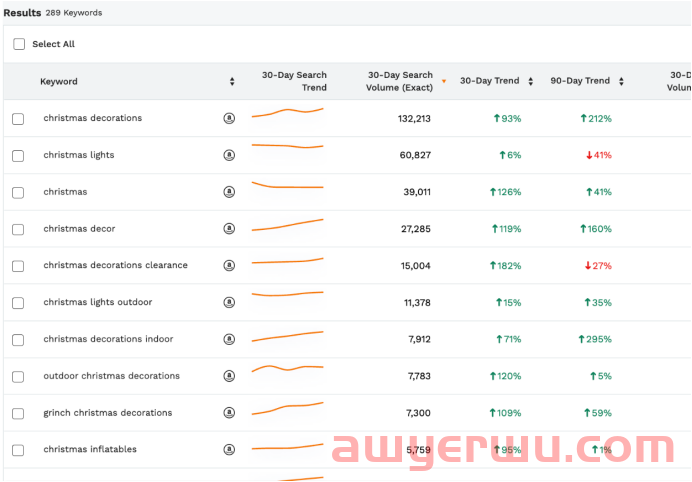Click search volume 11,378
This screenshot has height=482, width=692.
click(x=417, y=302)
